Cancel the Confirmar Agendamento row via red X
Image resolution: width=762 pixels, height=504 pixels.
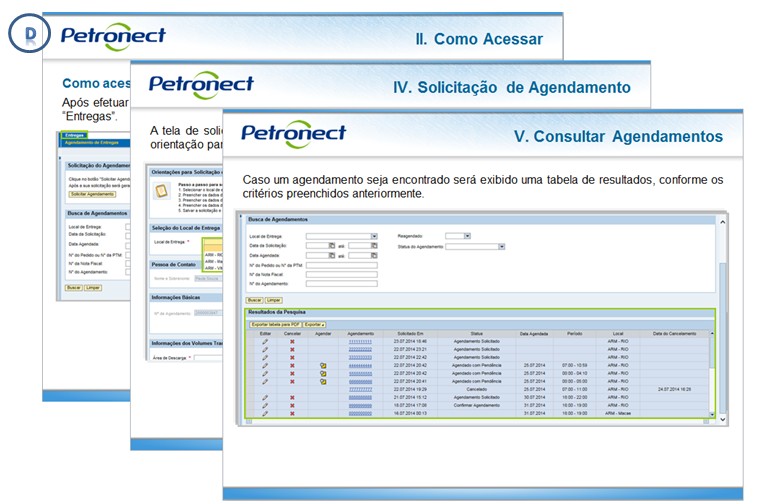292,405
